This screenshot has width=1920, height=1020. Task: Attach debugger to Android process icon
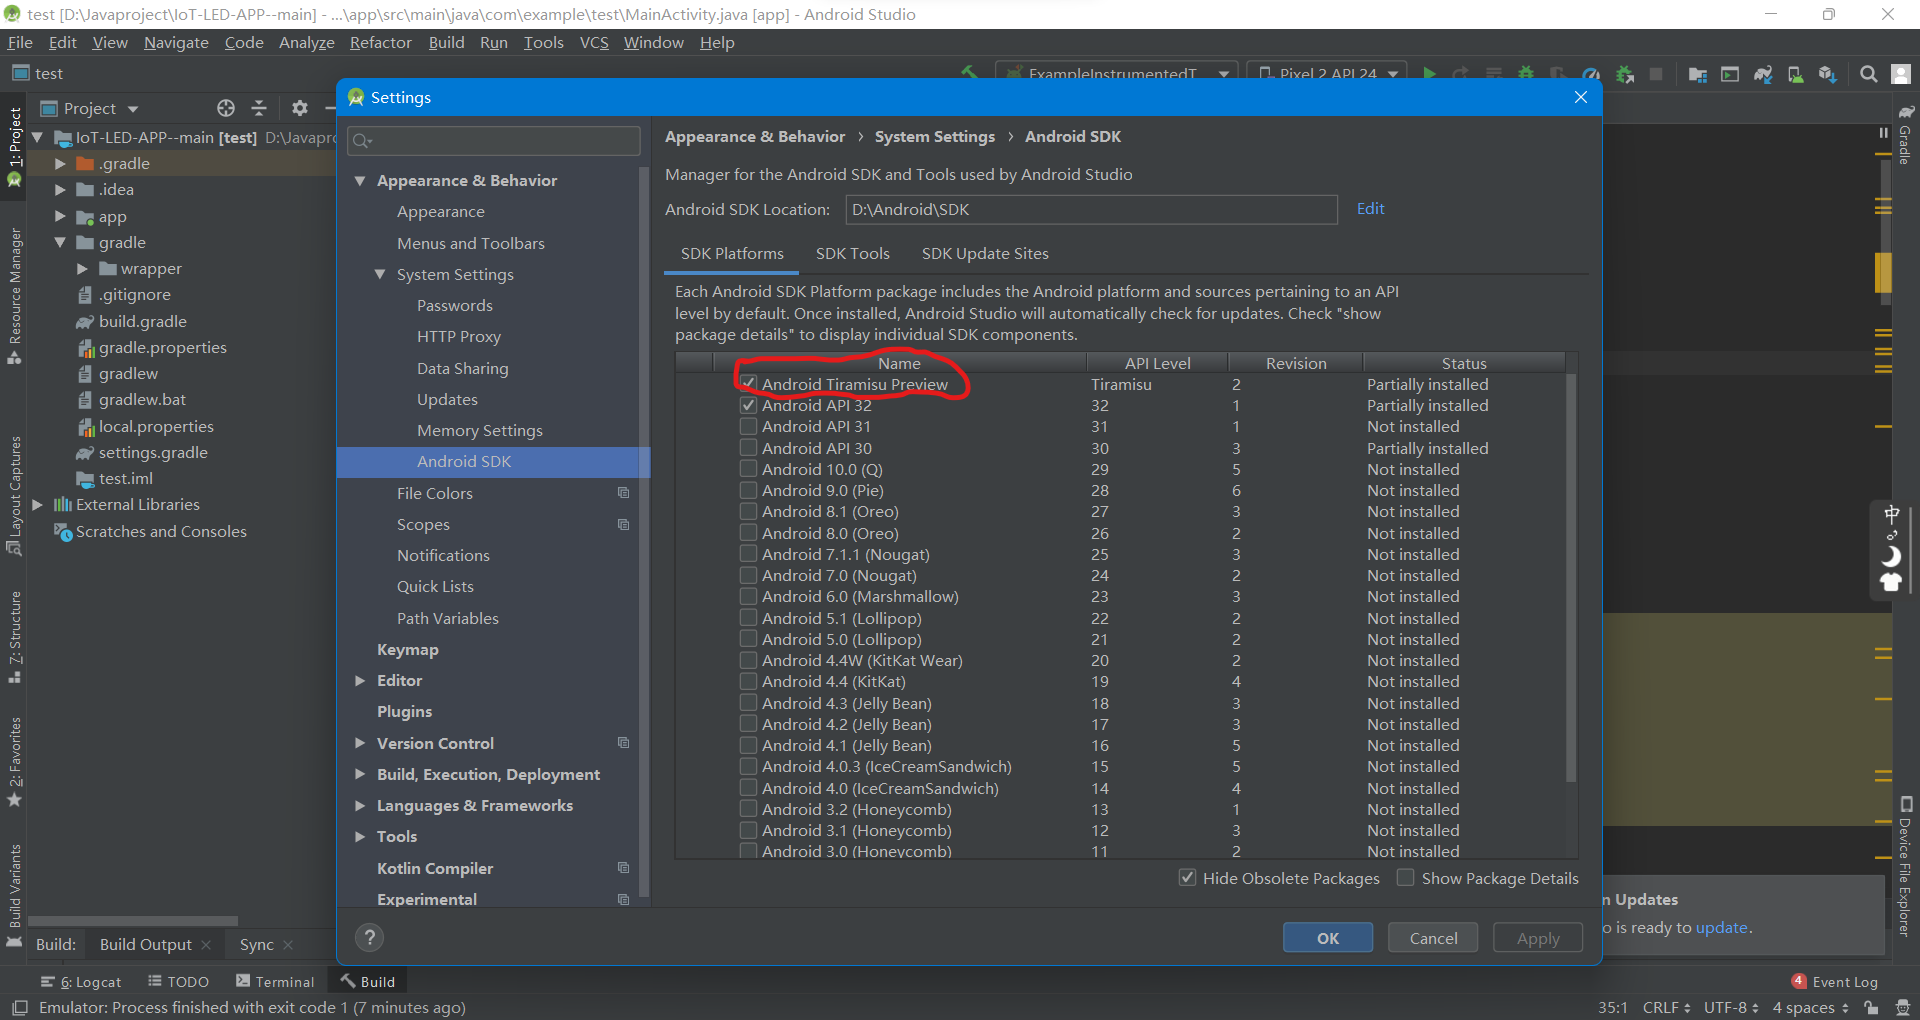pyautogui.click(x=1625, y=74)
